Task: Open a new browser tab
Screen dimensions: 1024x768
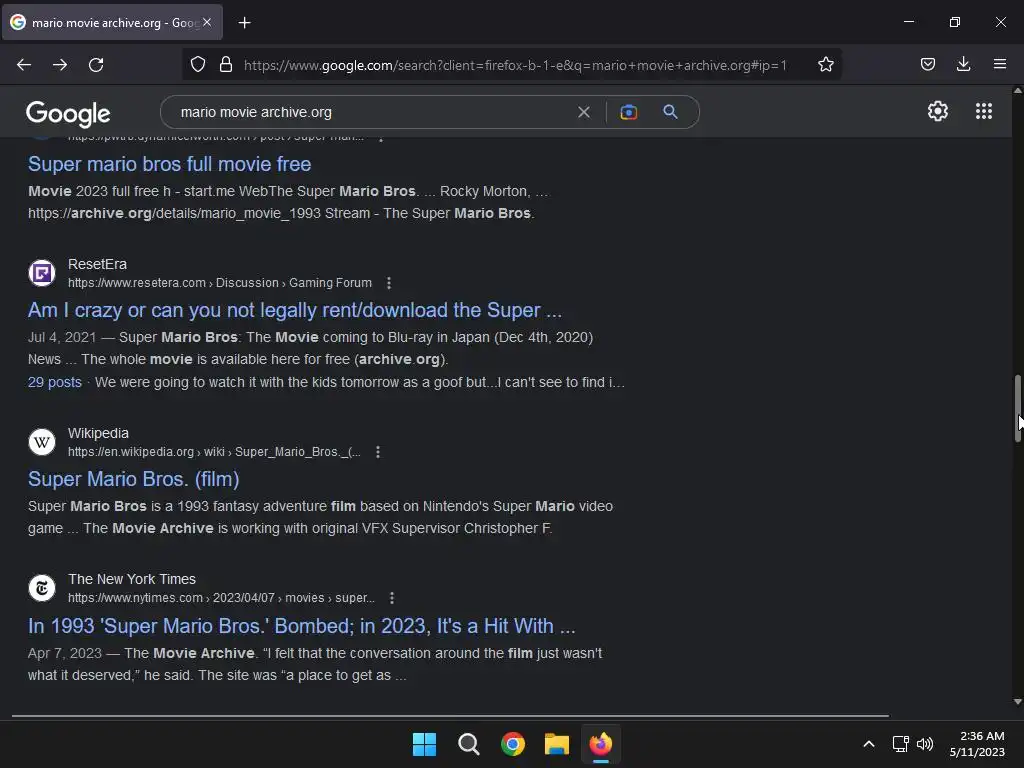Action: click(244, 23)
